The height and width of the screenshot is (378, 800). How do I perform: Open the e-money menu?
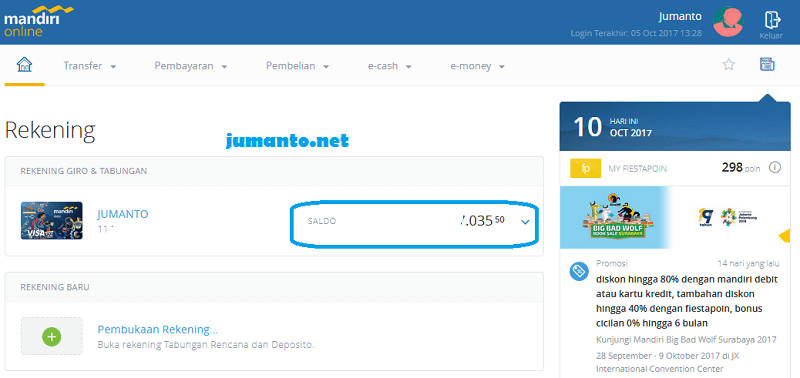click(x=478, y=66)
